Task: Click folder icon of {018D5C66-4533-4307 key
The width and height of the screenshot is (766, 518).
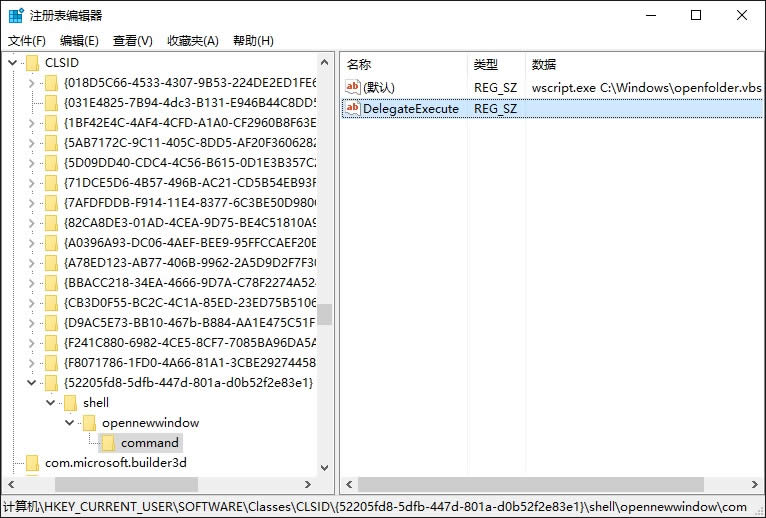Action: [x=51, y=83]
